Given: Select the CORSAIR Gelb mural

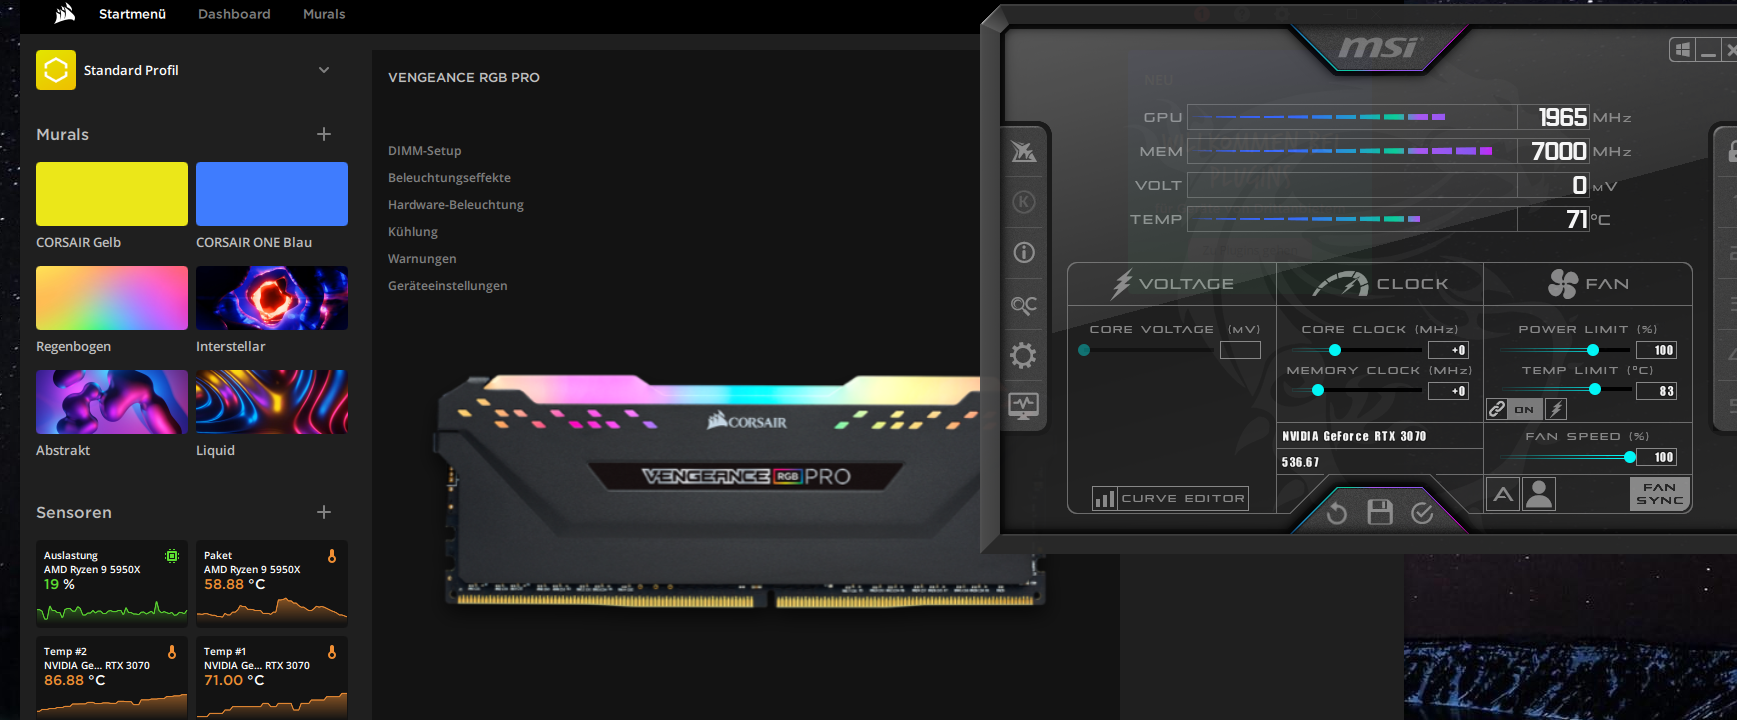Looking at the screenshot, I should coord(112,194).
